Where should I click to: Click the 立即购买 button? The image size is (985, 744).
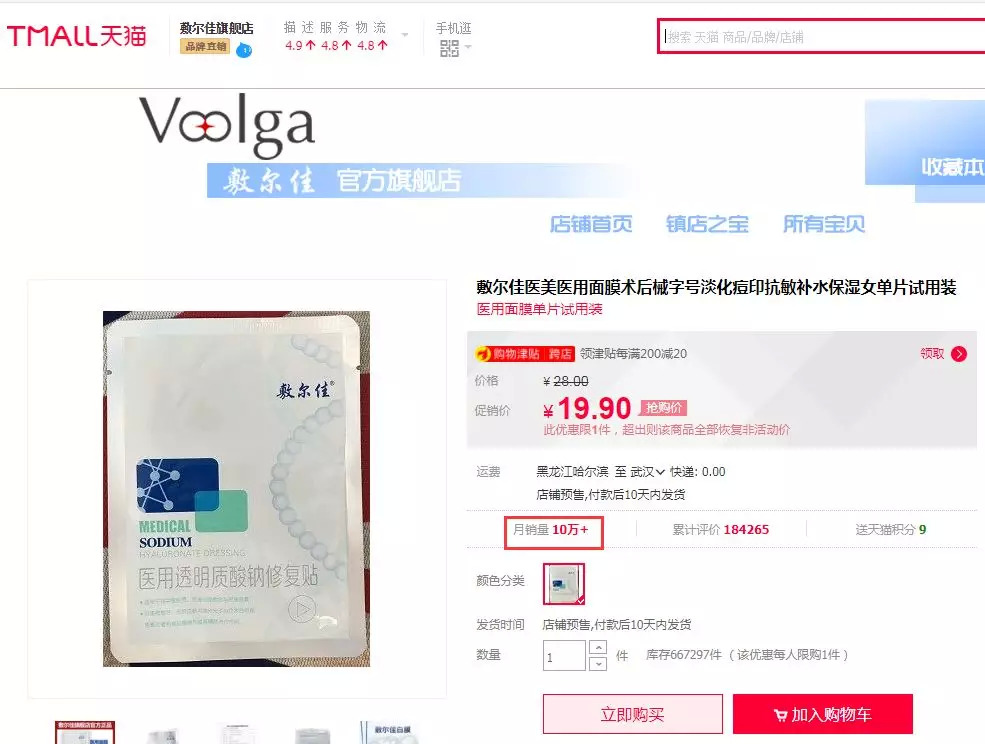pos(633,714)
